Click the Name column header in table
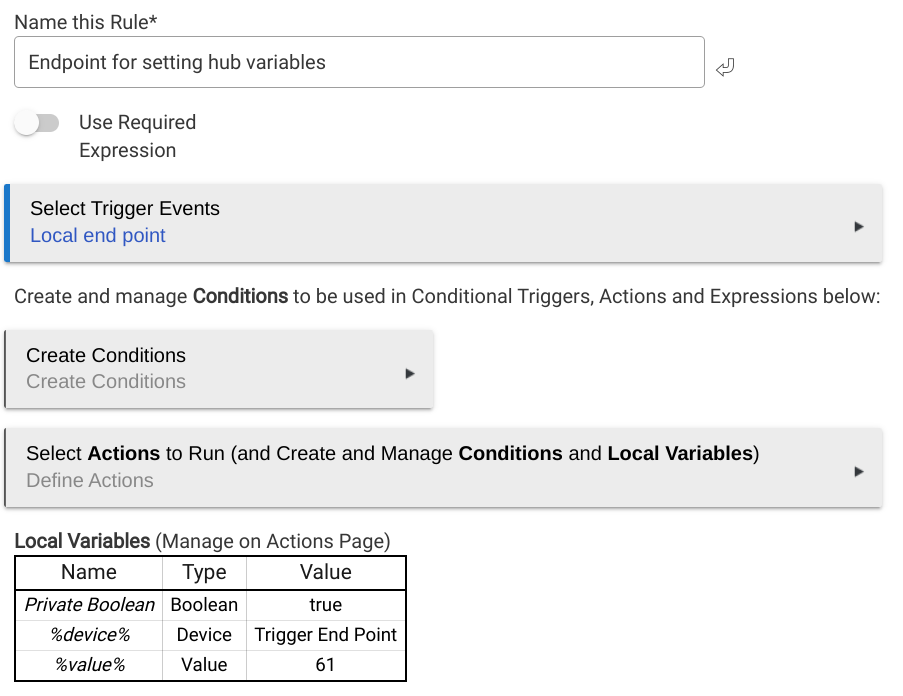 89,573
